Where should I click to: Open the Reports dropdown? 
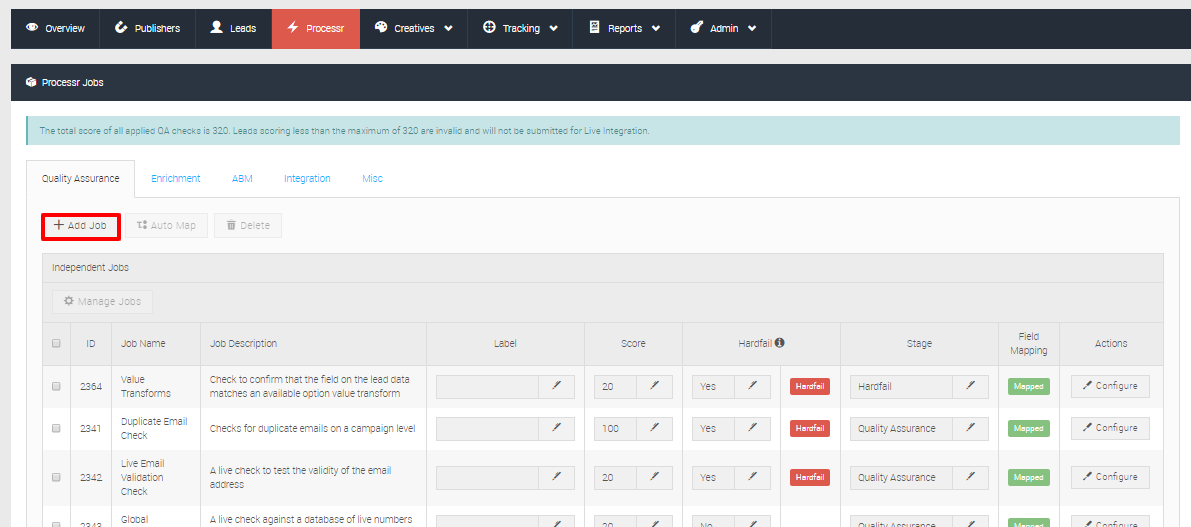click(624, 28)
